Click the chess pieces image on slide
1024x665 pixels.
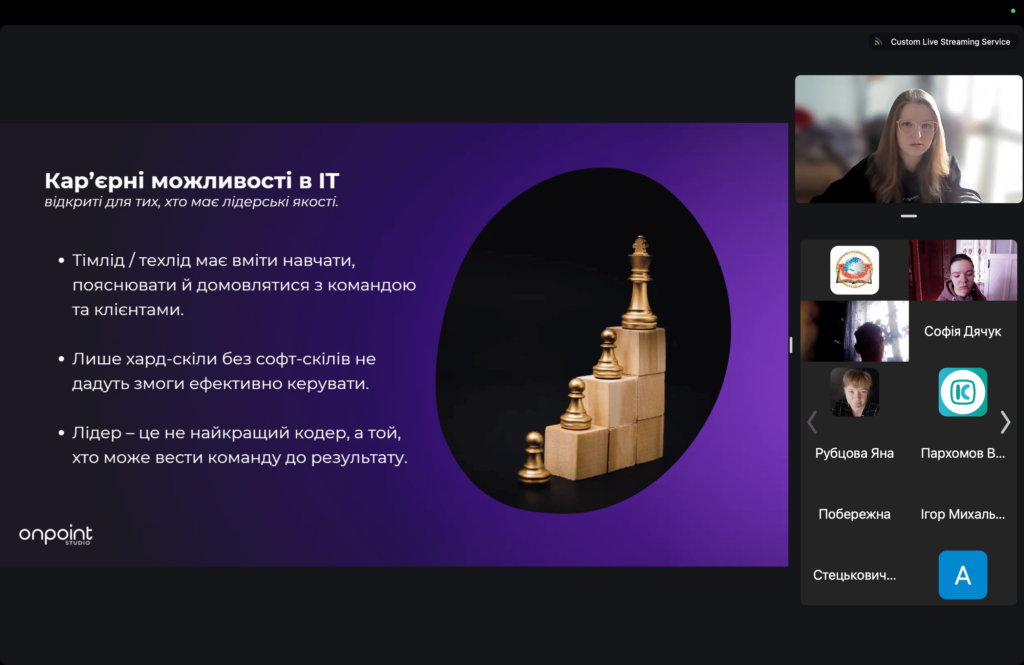583,340
